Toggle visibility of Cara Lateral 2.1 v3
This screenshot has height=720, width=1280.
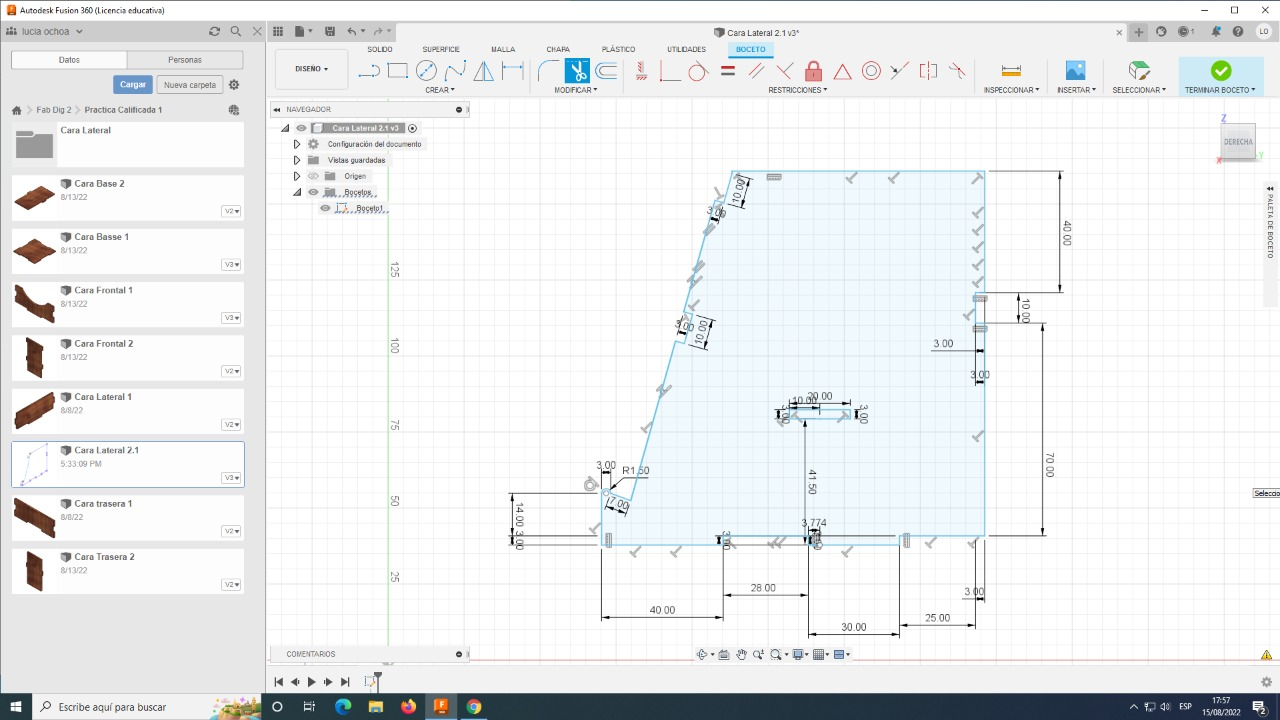tap(301, 128)
